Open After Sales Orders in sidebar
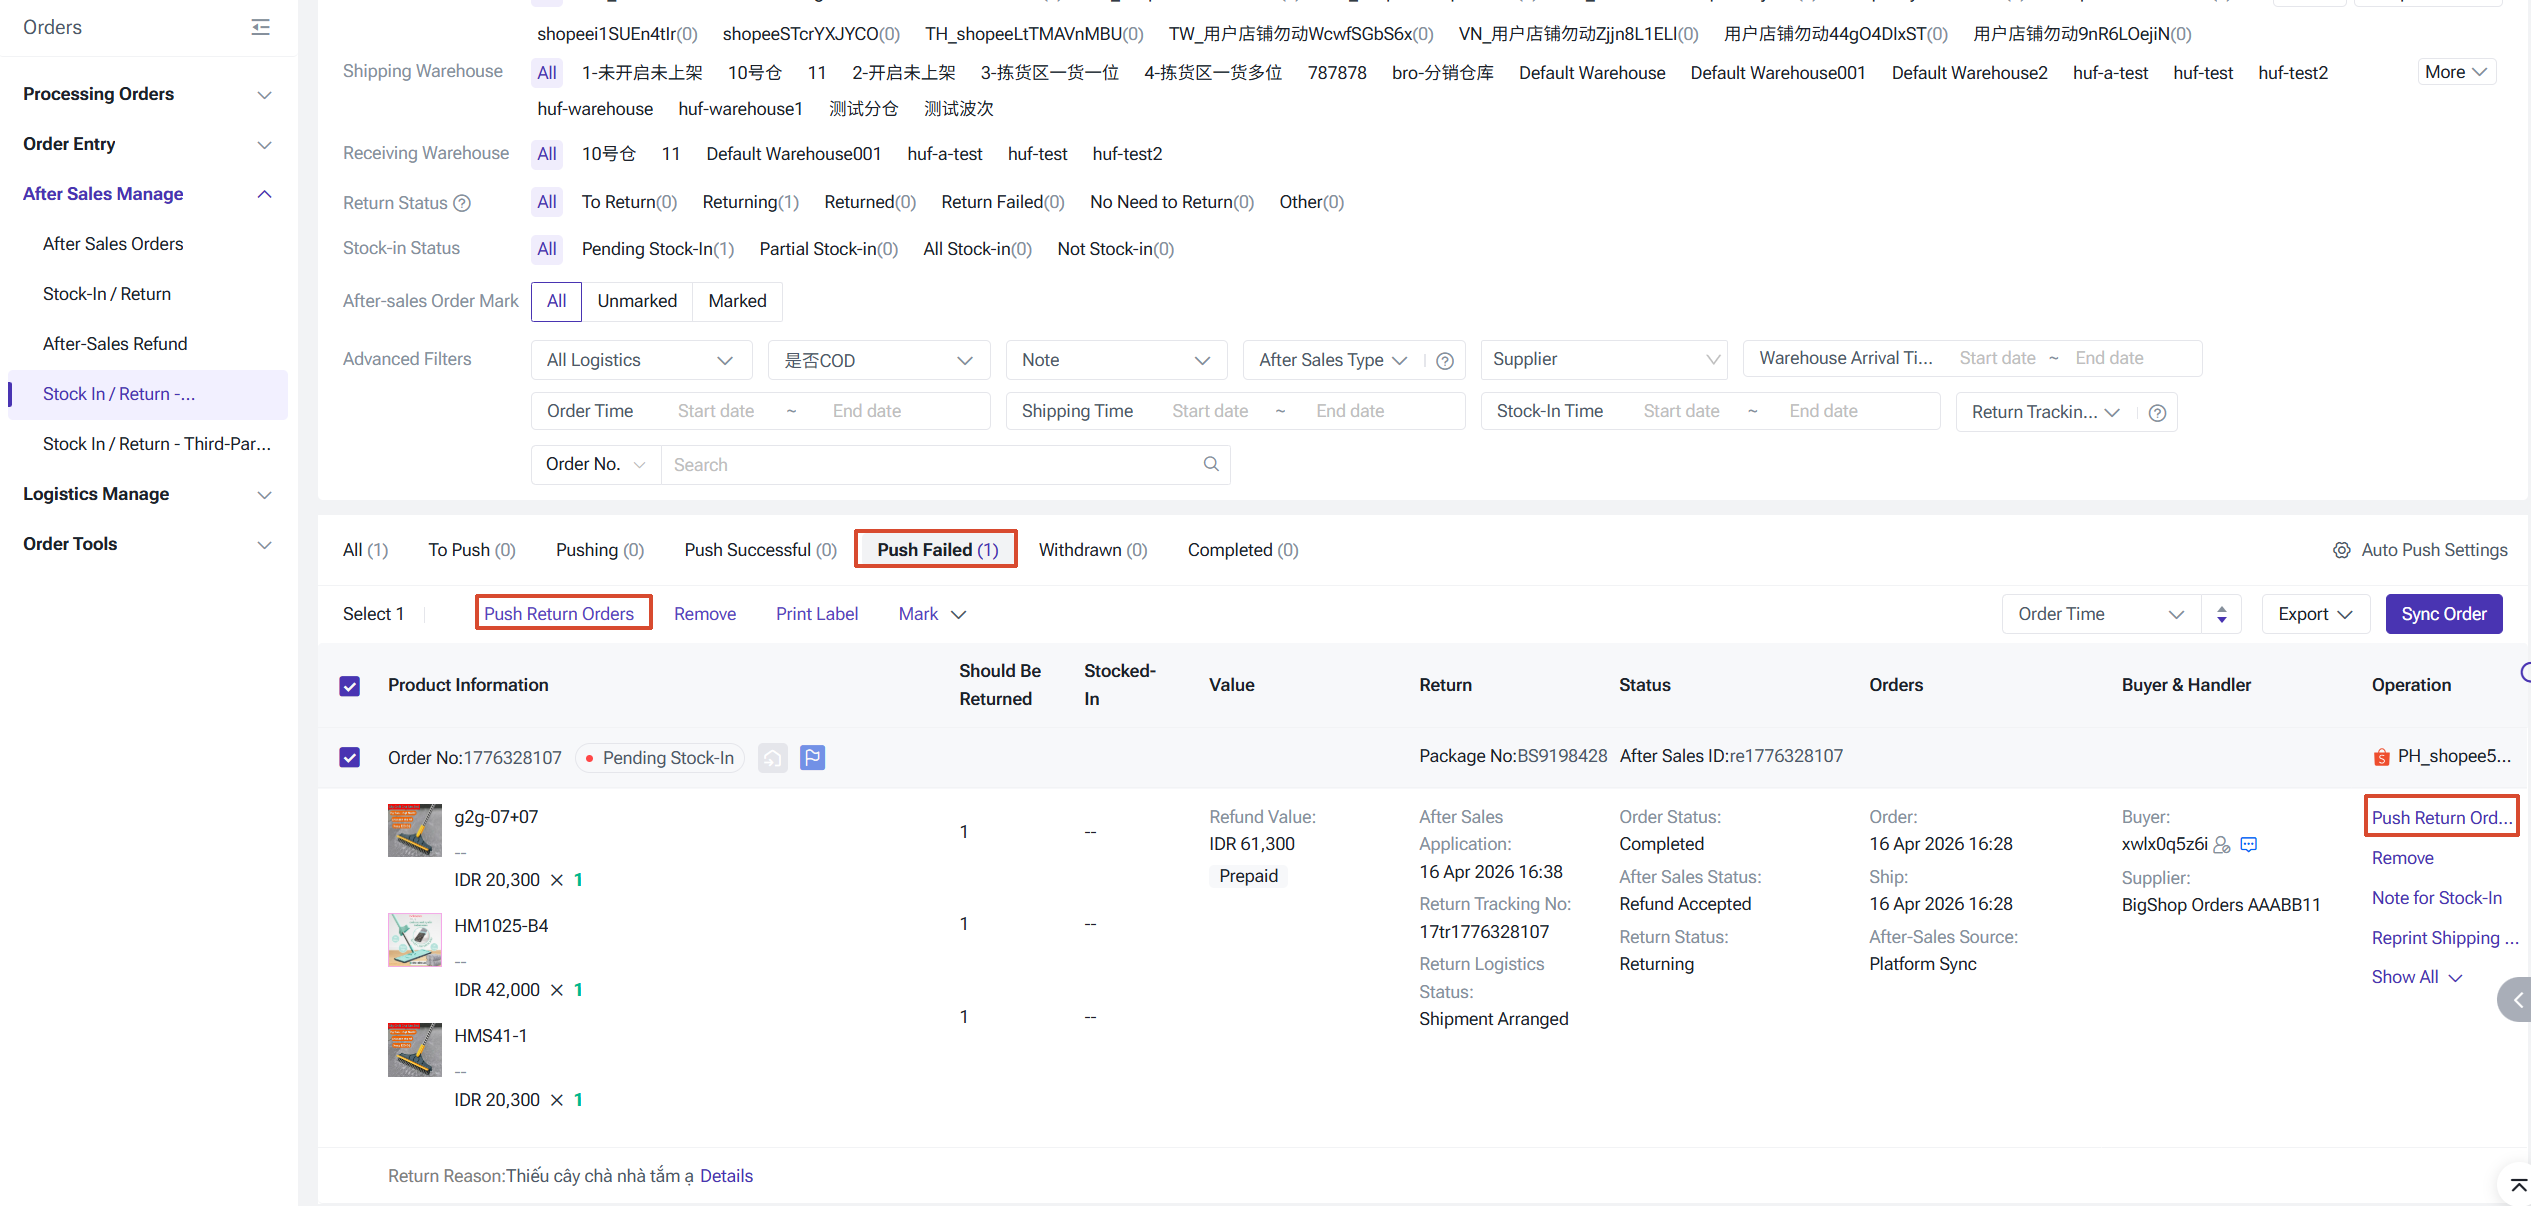 [x=113, y=244]
